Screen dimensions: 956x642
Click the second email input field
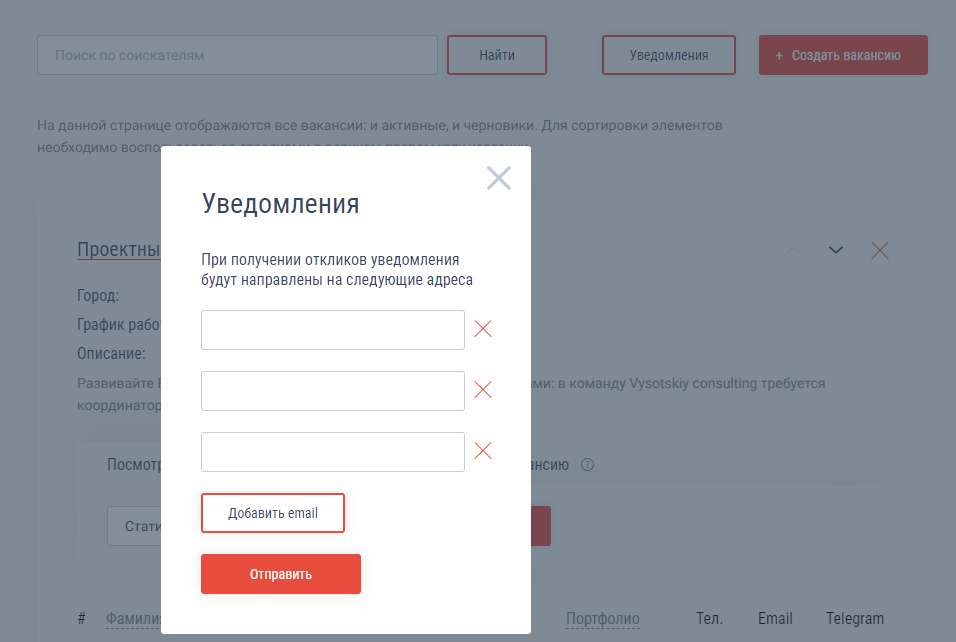pyautogui.click(x=332, y=391)
